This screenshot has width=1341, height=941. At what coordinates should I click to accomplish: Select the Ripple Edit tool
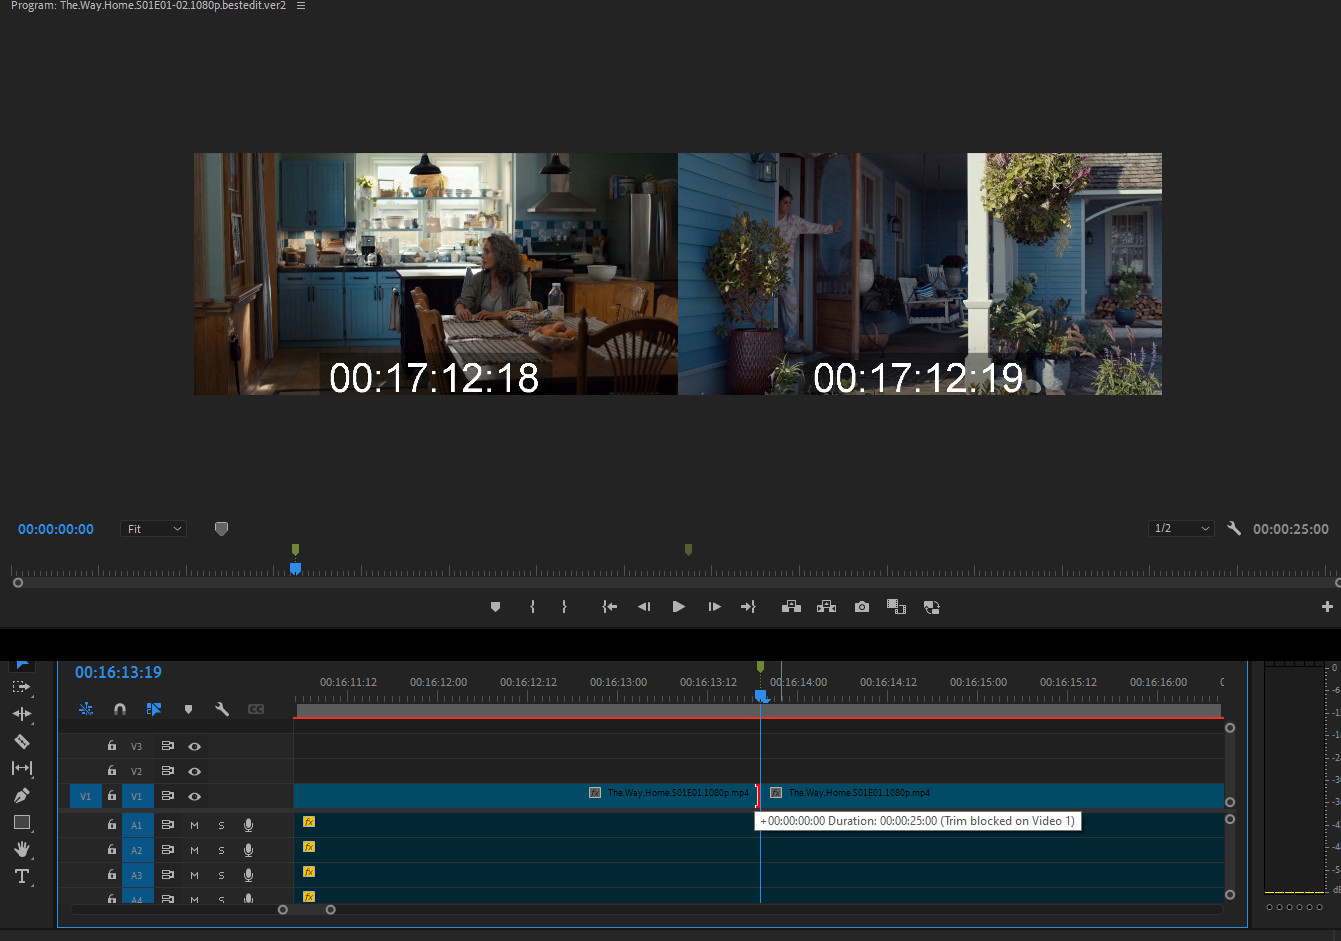tap(21, 714)
